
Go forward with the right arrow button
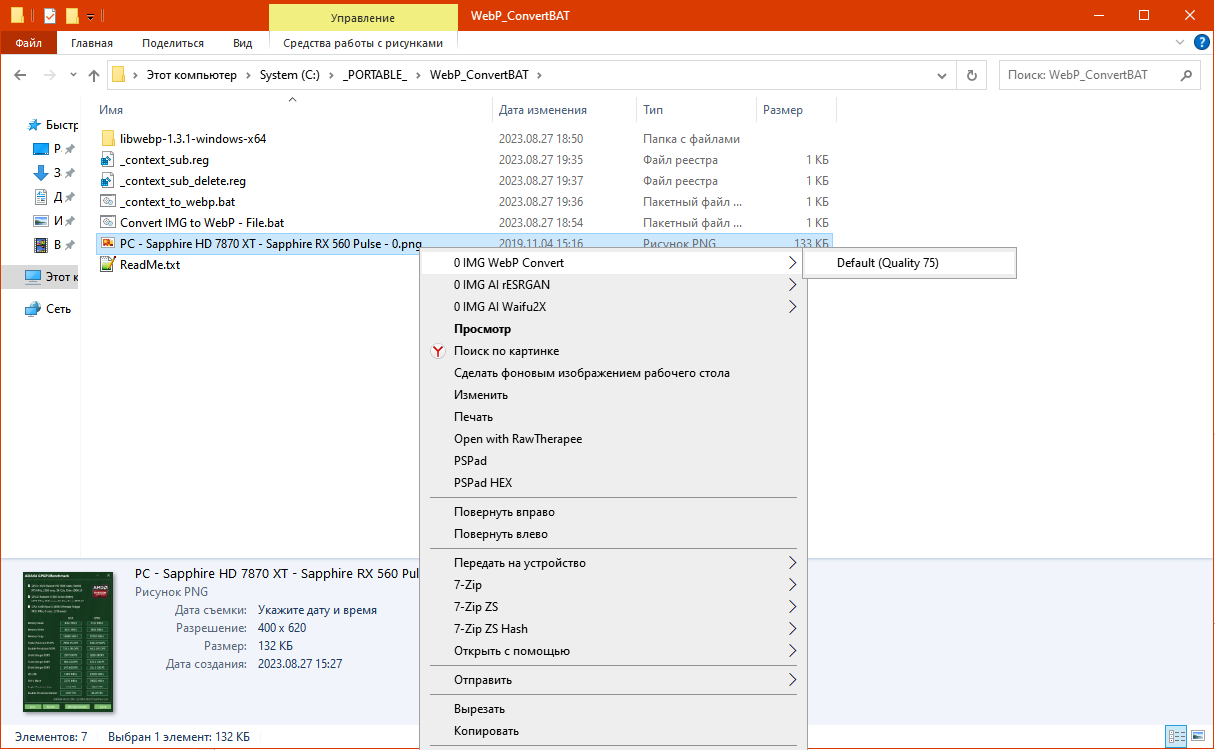click(50, 75)
